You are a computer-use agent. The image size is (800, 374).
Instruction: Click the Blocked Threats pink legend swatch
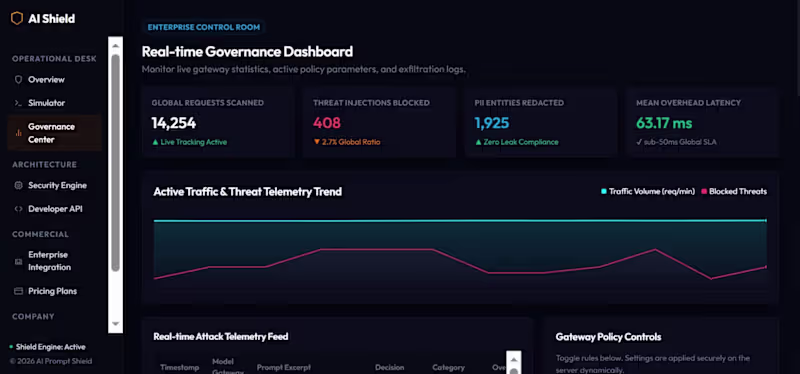tap(704, 192)
